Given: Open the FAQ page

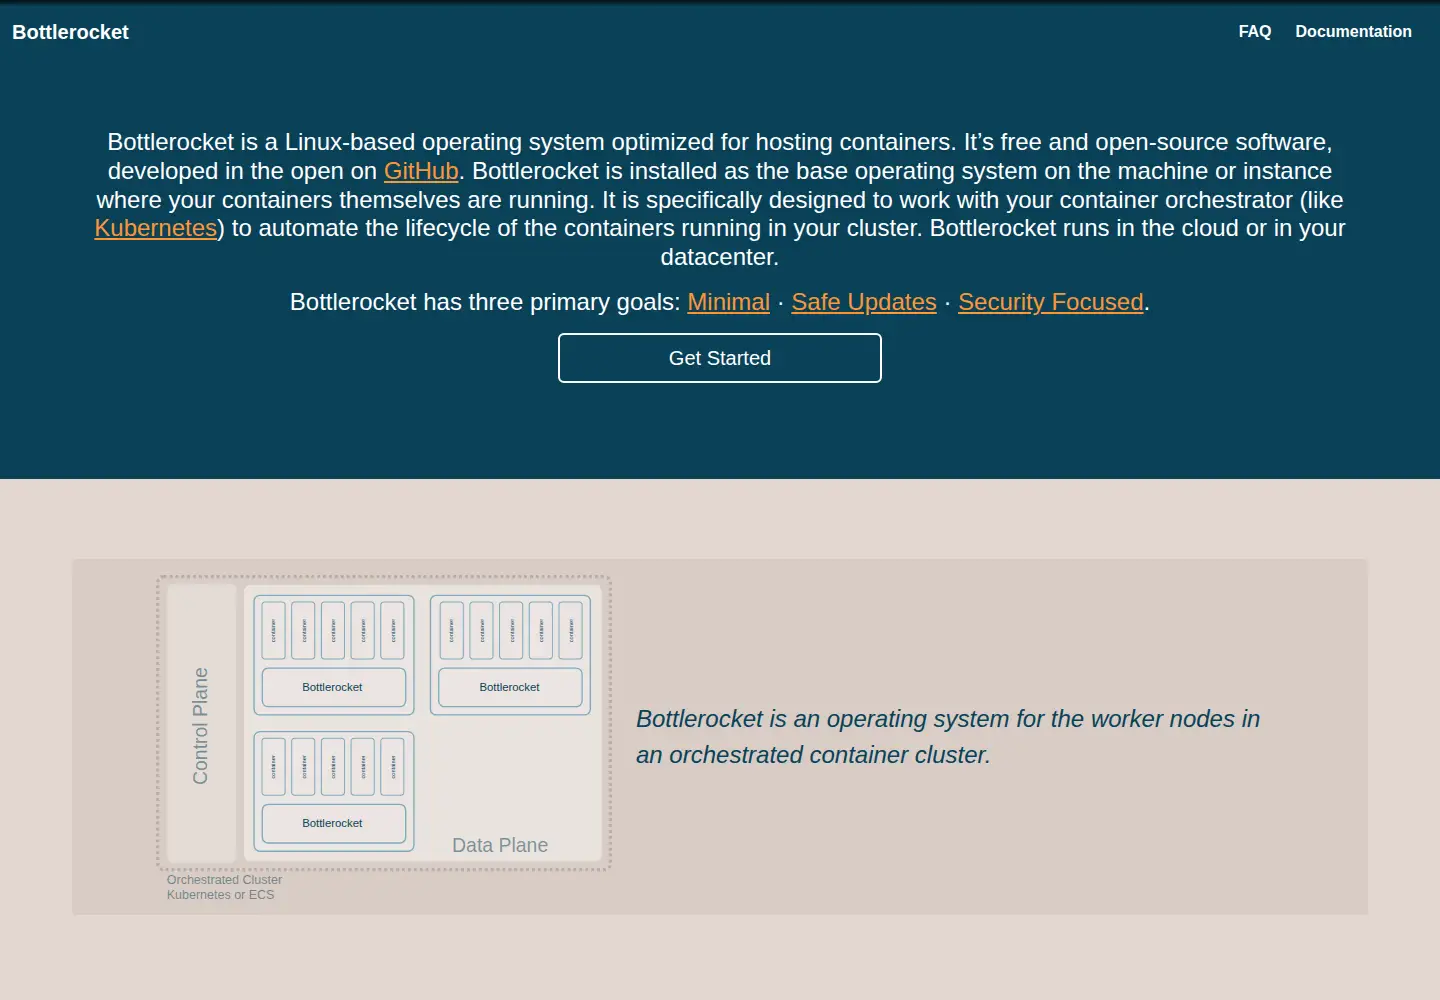Looking at the screenshot, I should pos(1254,32).
